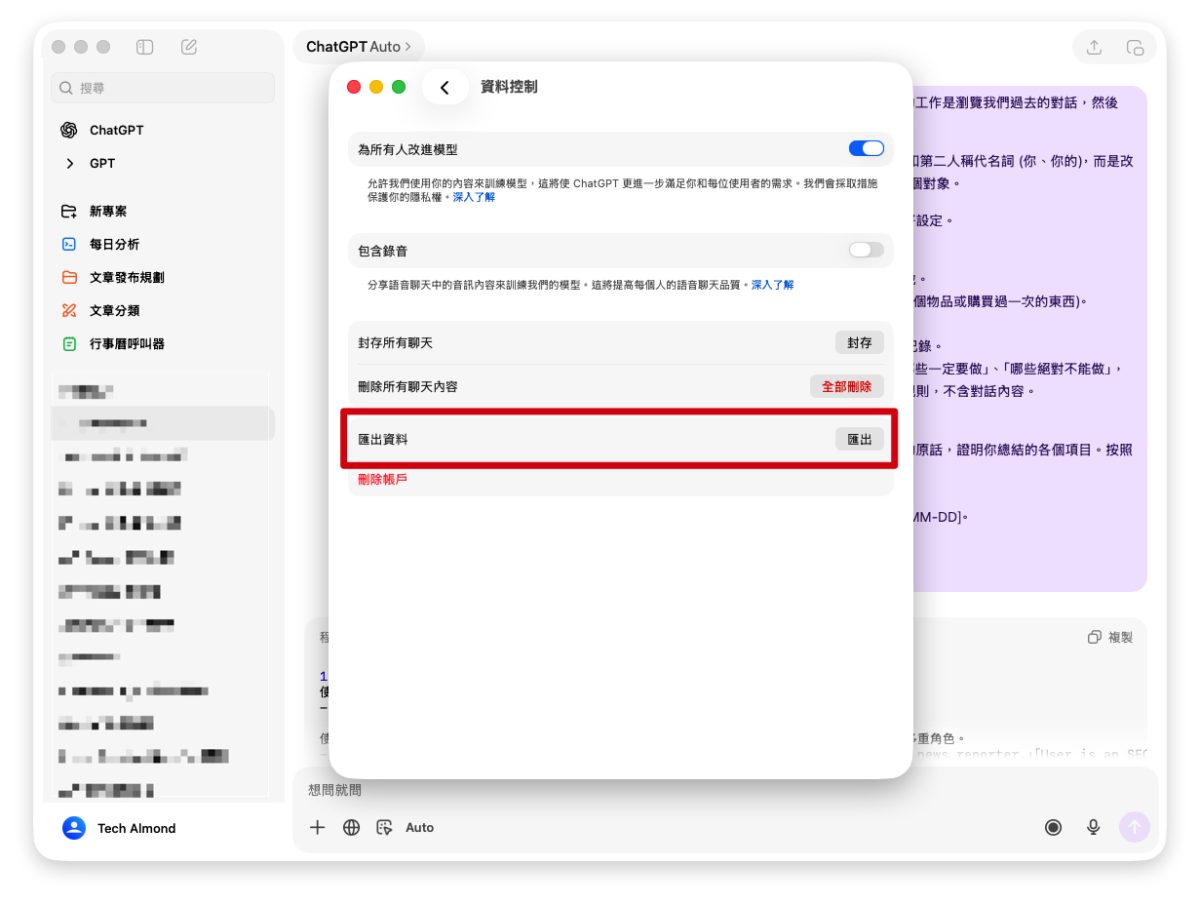Image resolution: width=1200 pixels, height=906 pixels.
Task: Click the Auto mode in composer
Action: [x=420, y=827]
